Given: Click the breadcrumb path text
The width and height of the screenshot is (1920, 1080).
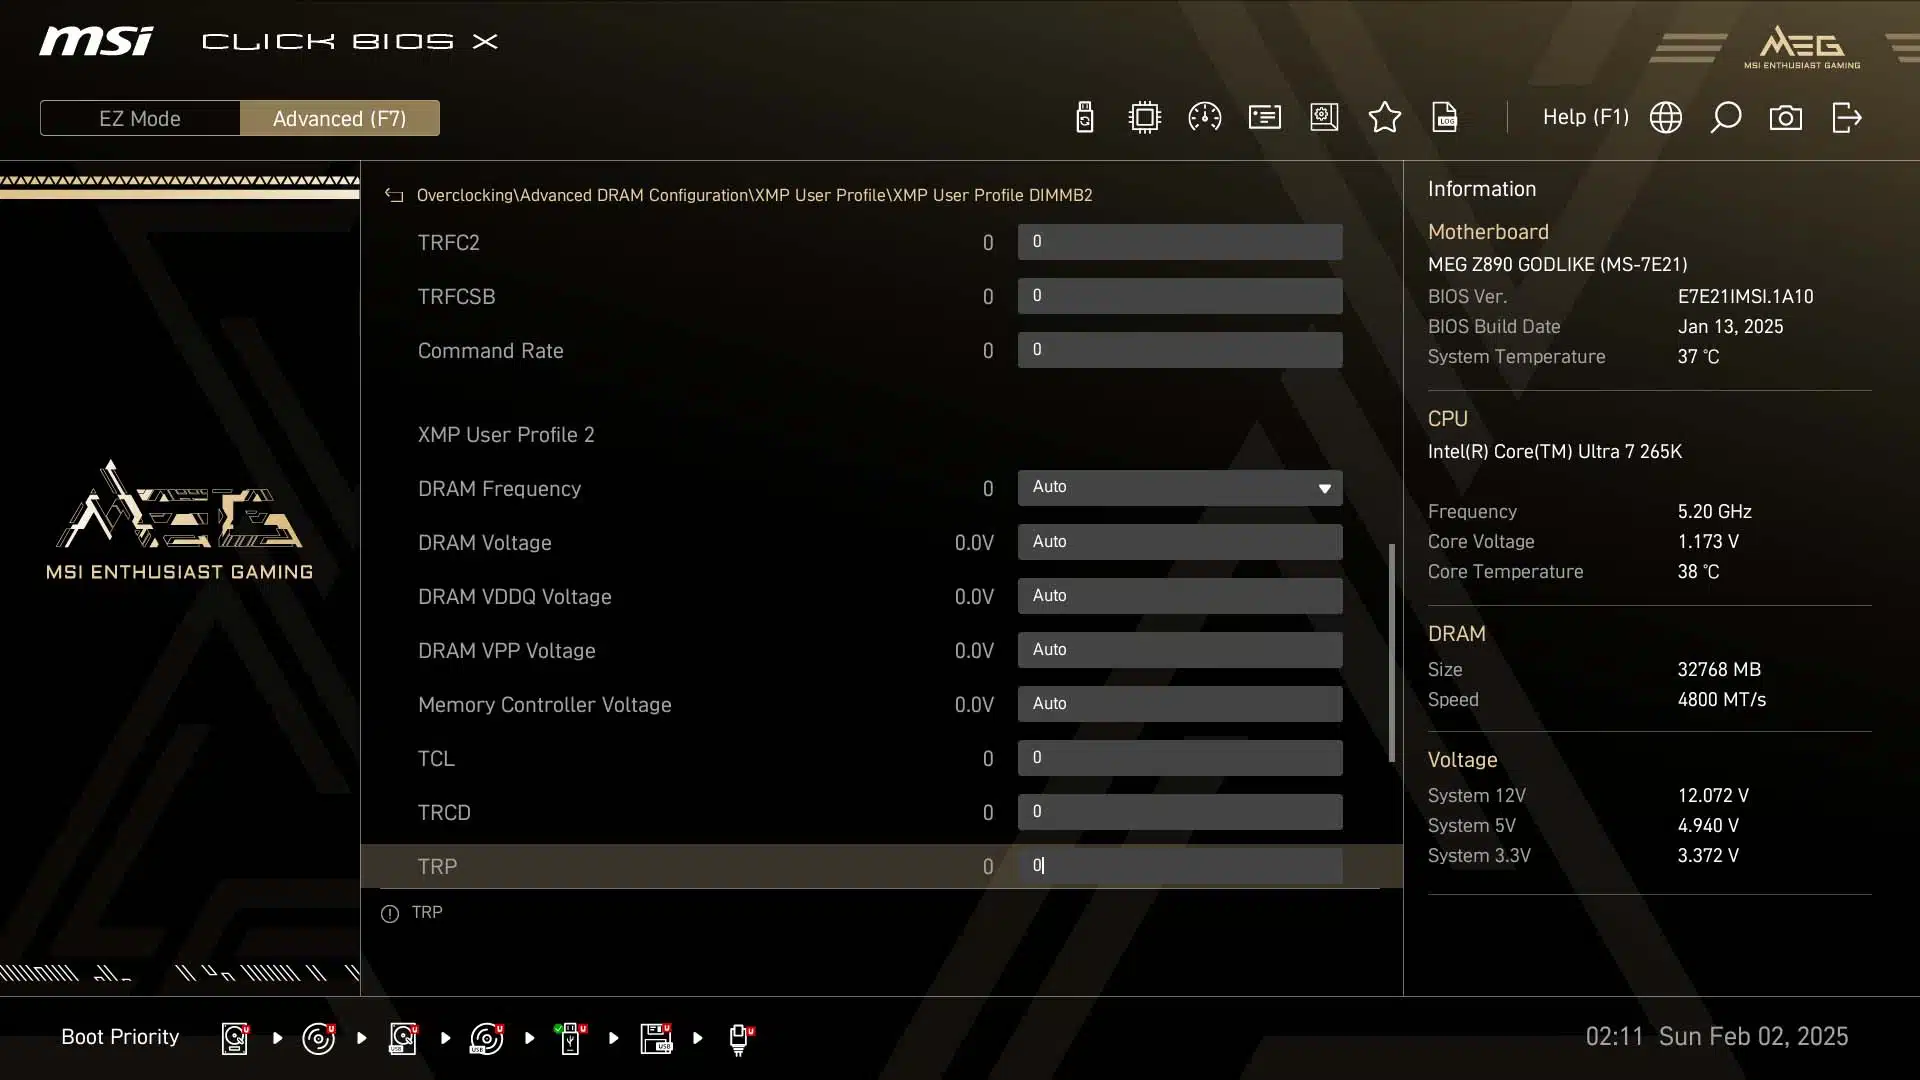Looking at the screenshot, I should click(x=754, y=195).
